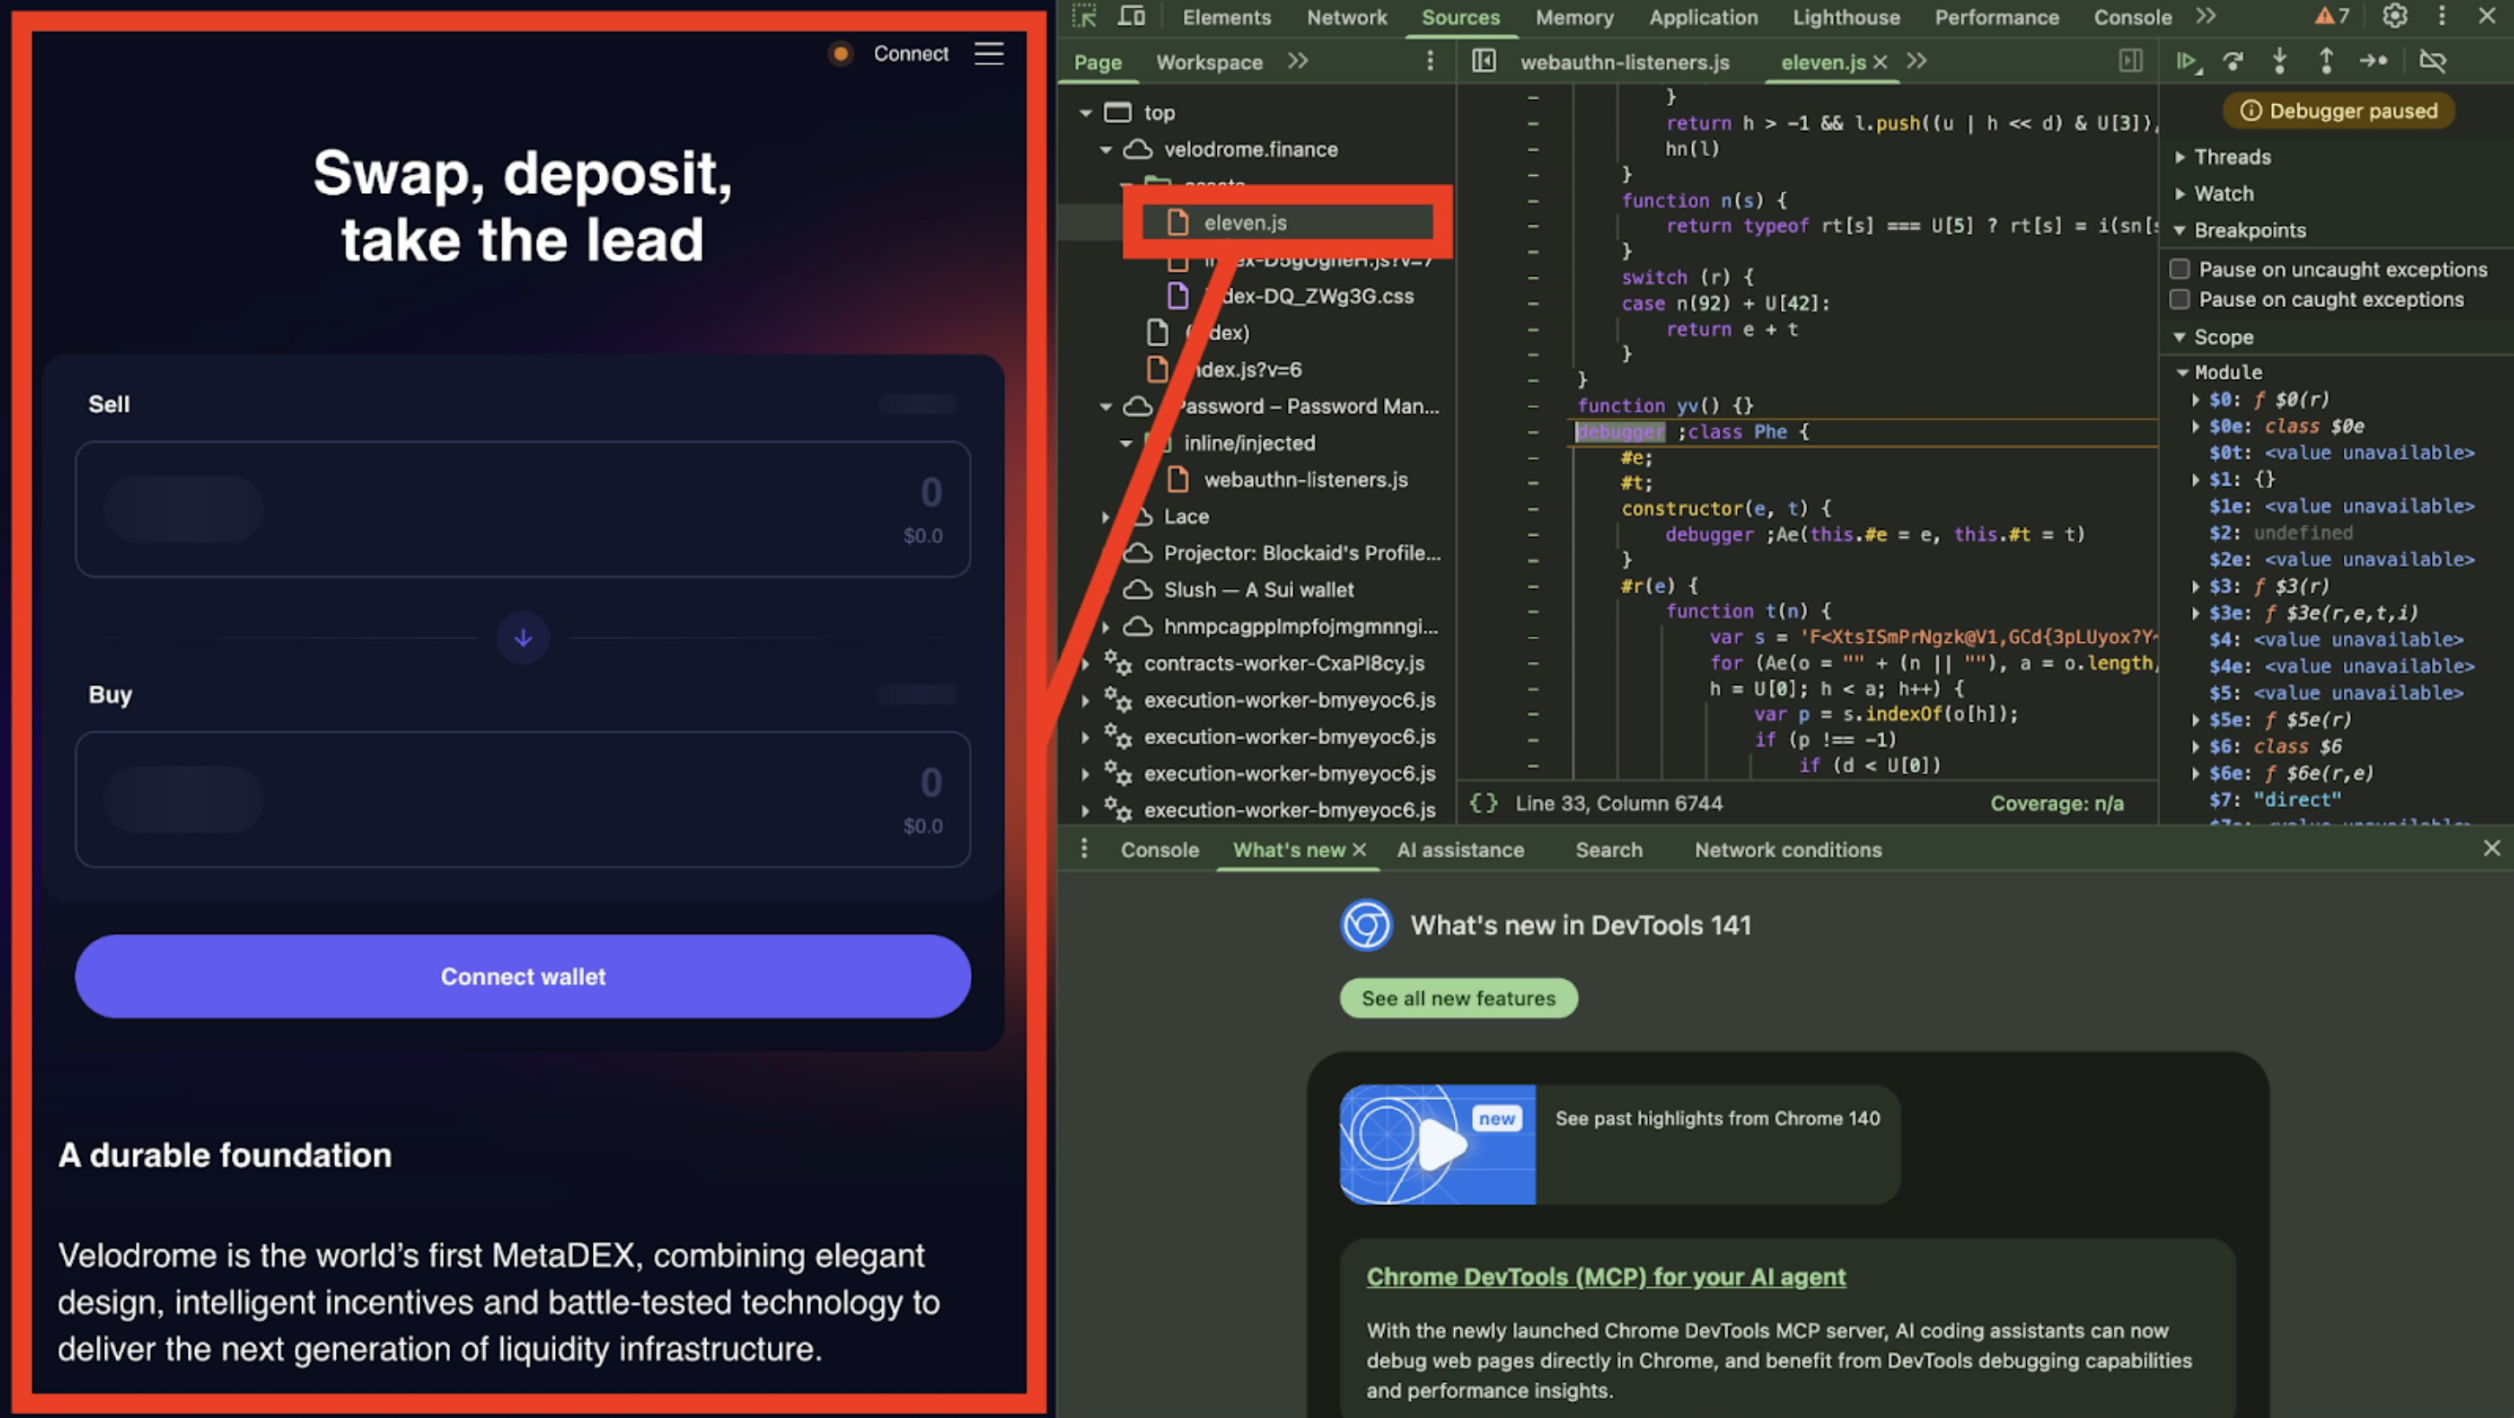Open DevTools settings gear
The image size is (2514, 1418).
click(x=2394, y=16)
